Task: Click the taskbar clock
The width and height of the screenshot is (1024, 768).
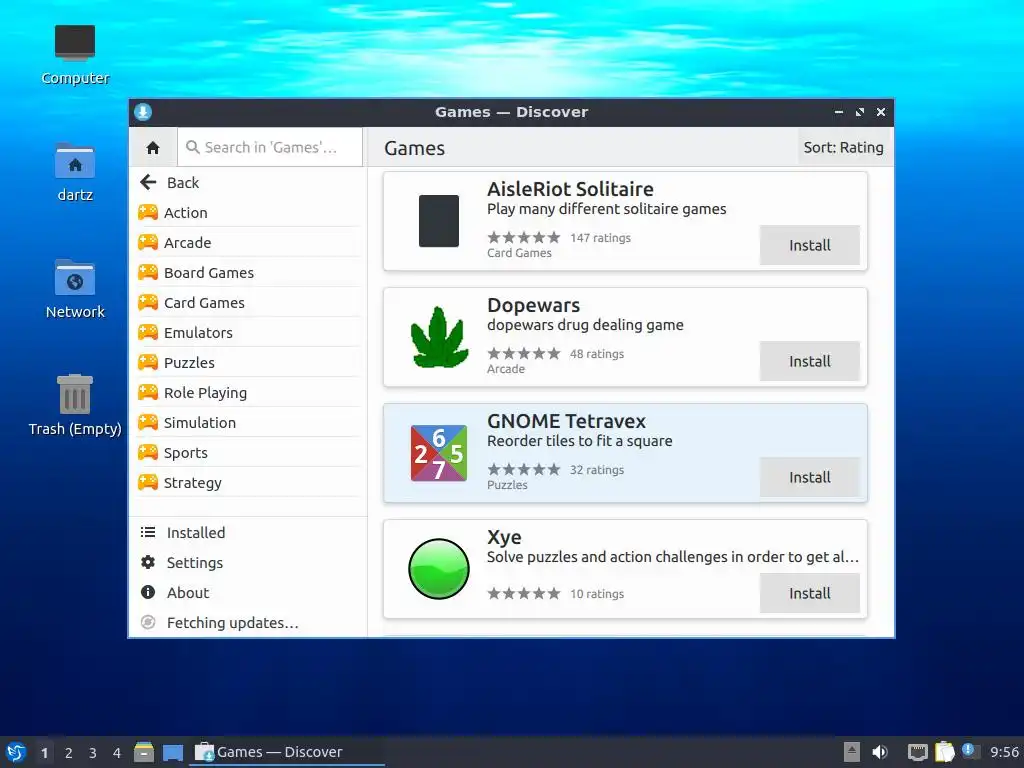Action: click(1004, 752)
